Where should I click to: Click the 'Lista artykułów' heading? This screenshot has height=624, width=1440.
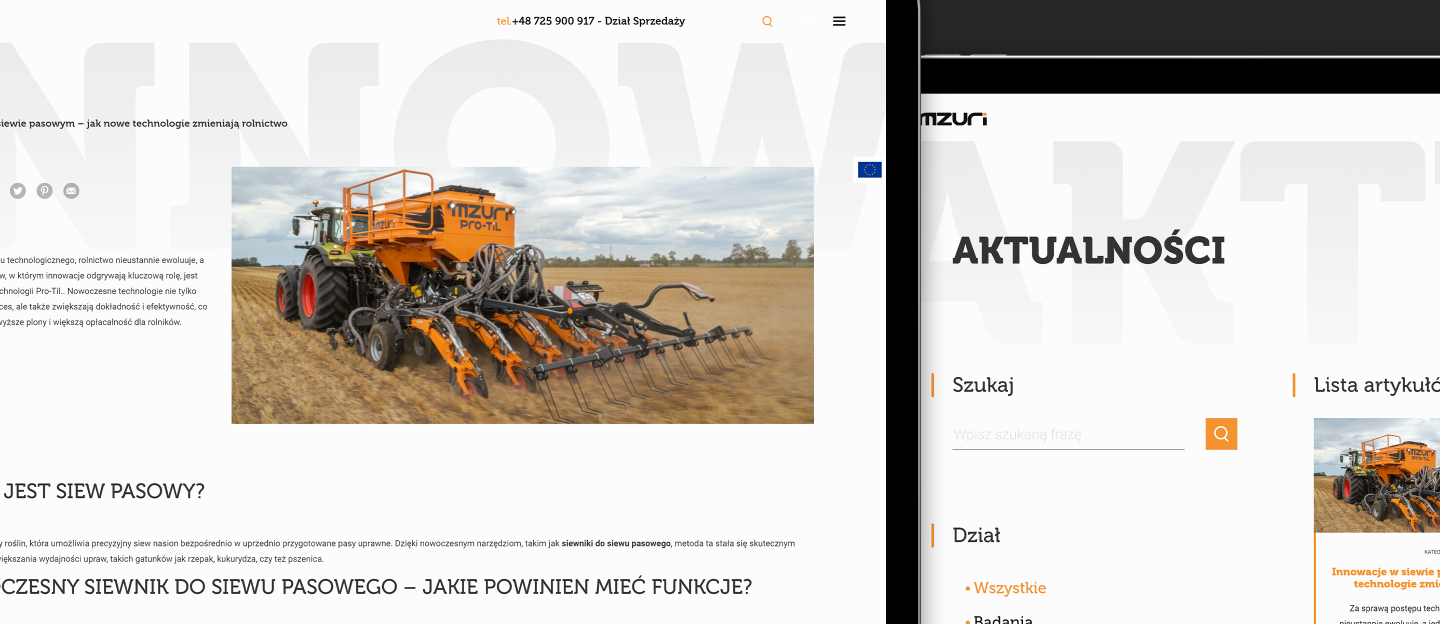coord(1377,385)
